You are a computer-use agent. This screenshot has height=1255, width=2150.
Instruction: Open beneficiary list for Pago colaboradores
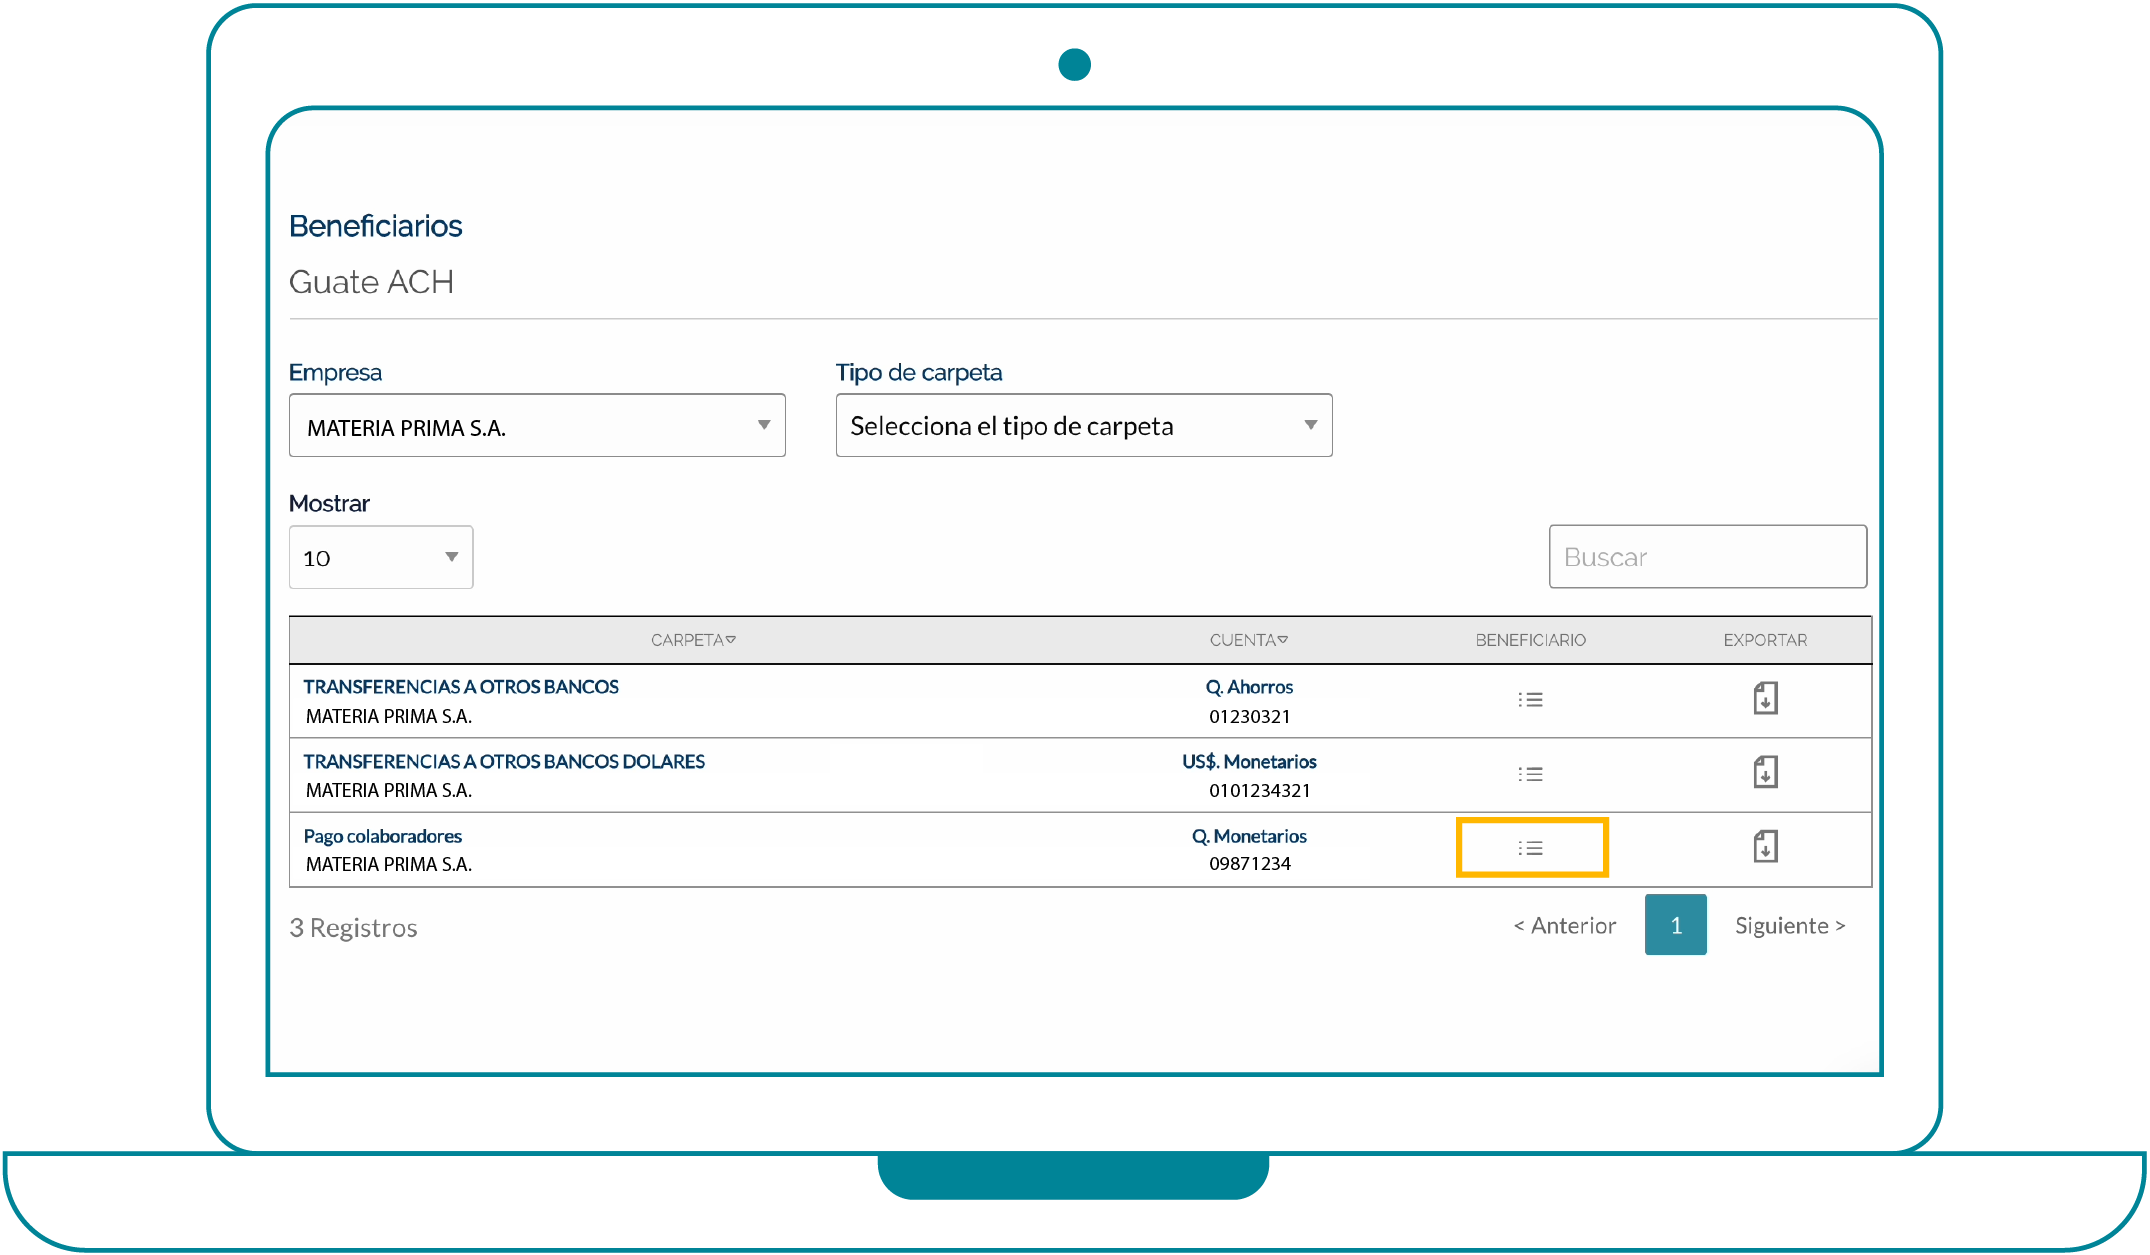pos(1530,848)
